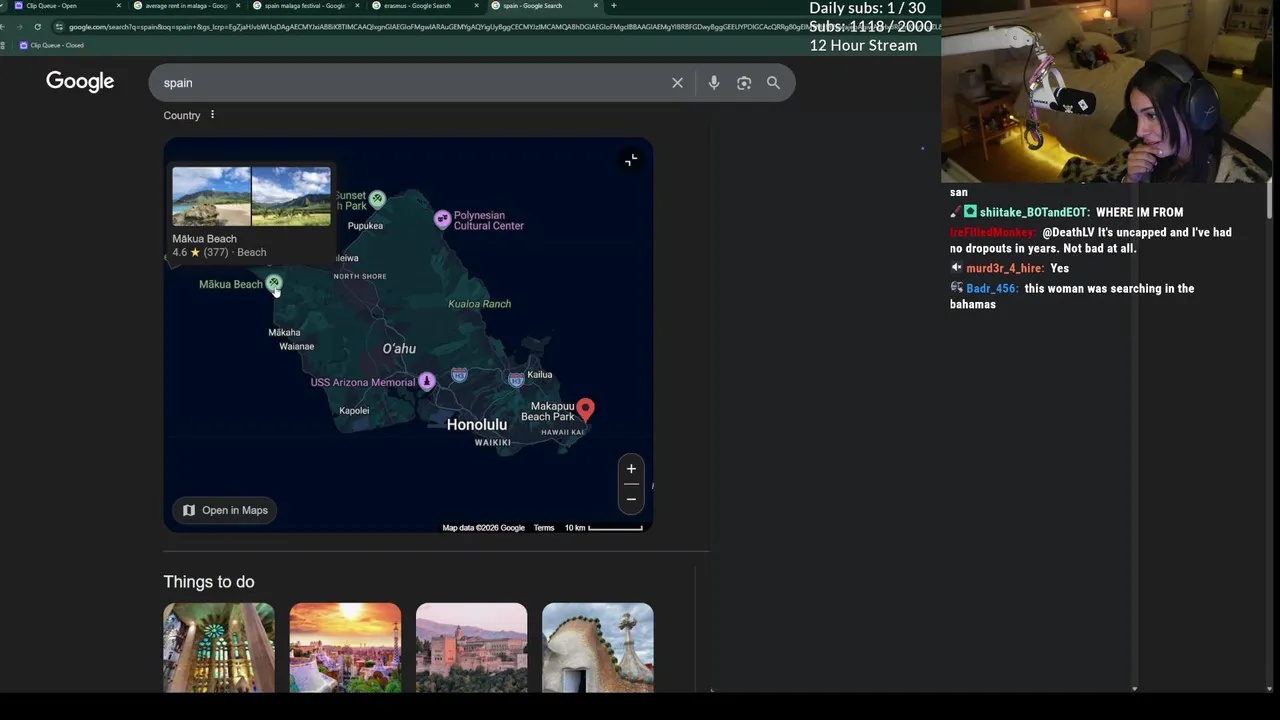
Task: Open Google Lens image search
Action: (x=744, y=83)
